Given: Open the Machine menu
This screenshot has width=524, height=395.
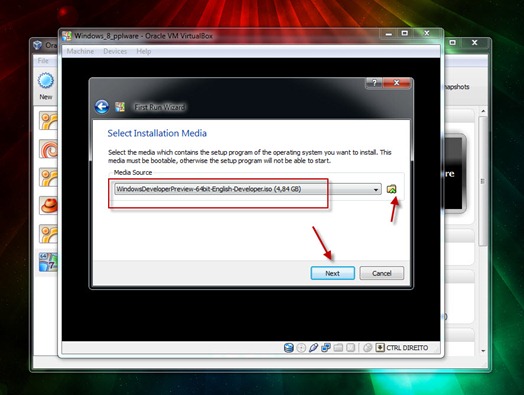Looking at the screenshot, I should click(x=80, y=51).
